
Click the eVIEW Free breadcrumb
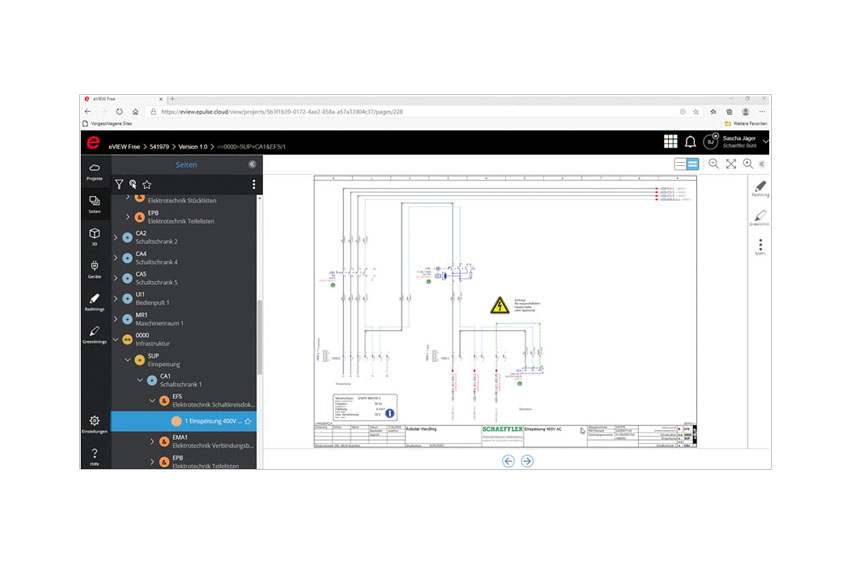[124, 147]
